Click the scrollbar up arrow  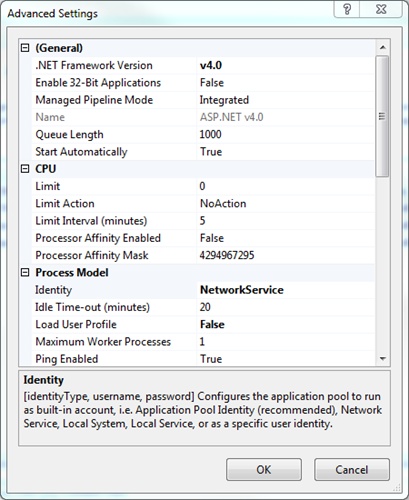pyautogui.click(x=383, y=48)
